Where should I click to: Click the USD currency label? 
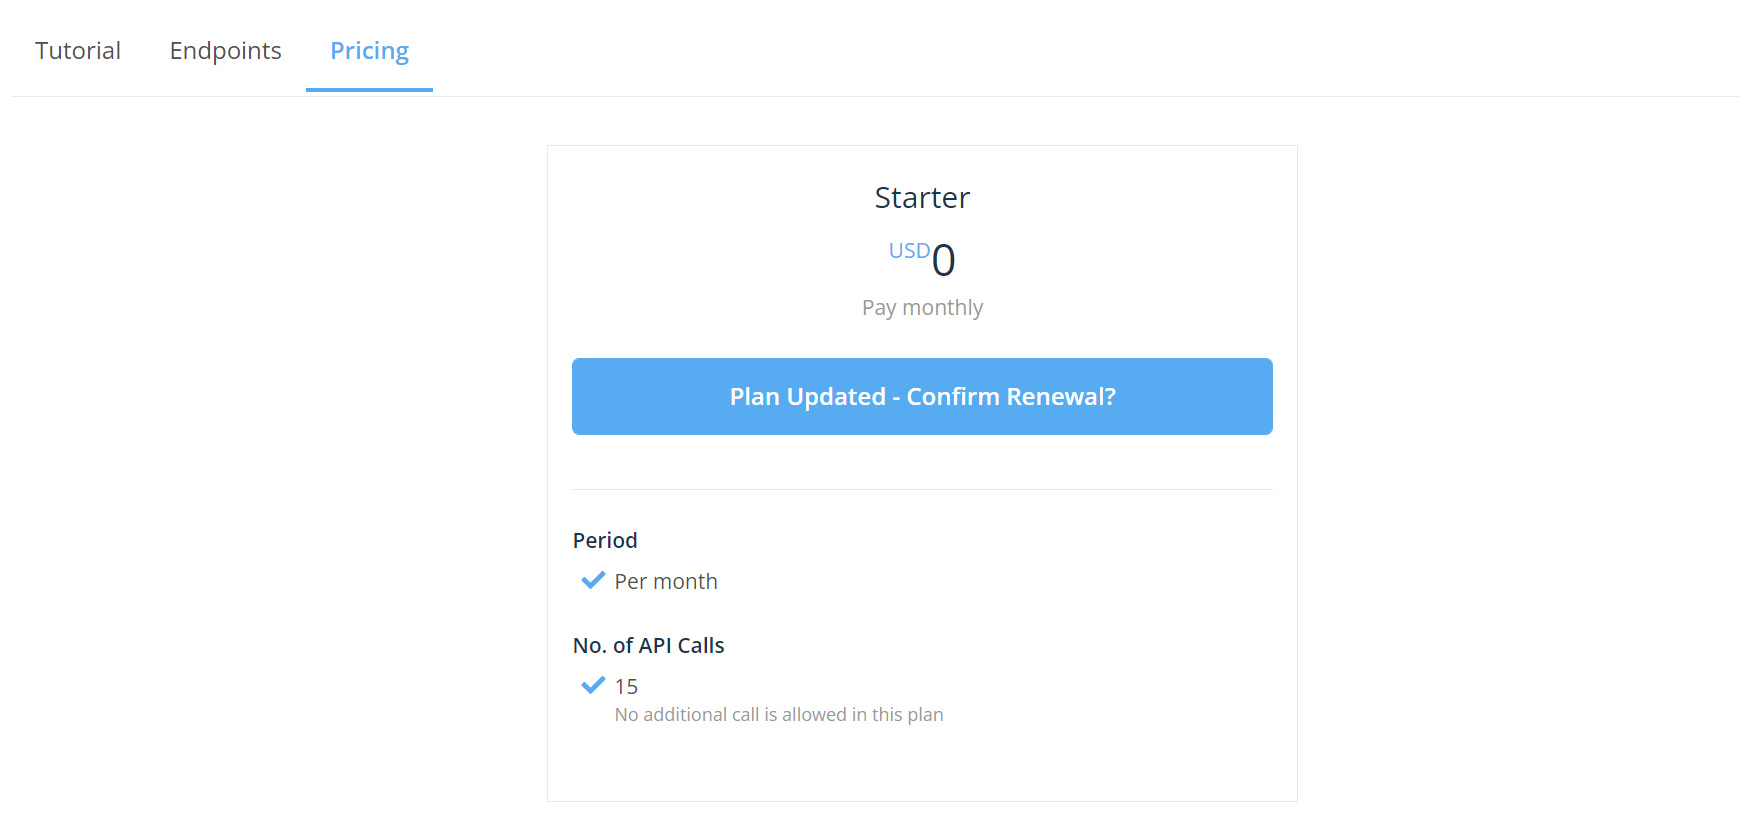tap(909, 251)
